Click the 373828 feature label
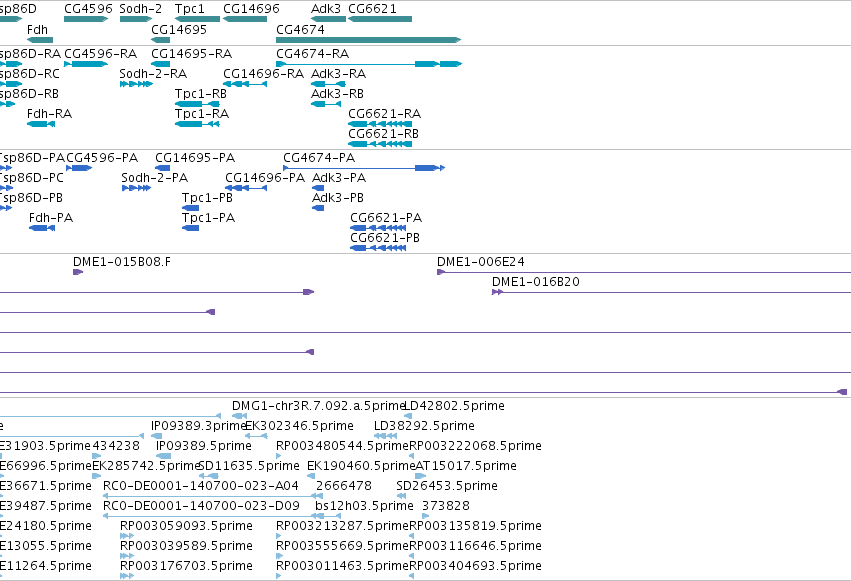The height and width of the screenshot is (581, 851). coord(446,506)
